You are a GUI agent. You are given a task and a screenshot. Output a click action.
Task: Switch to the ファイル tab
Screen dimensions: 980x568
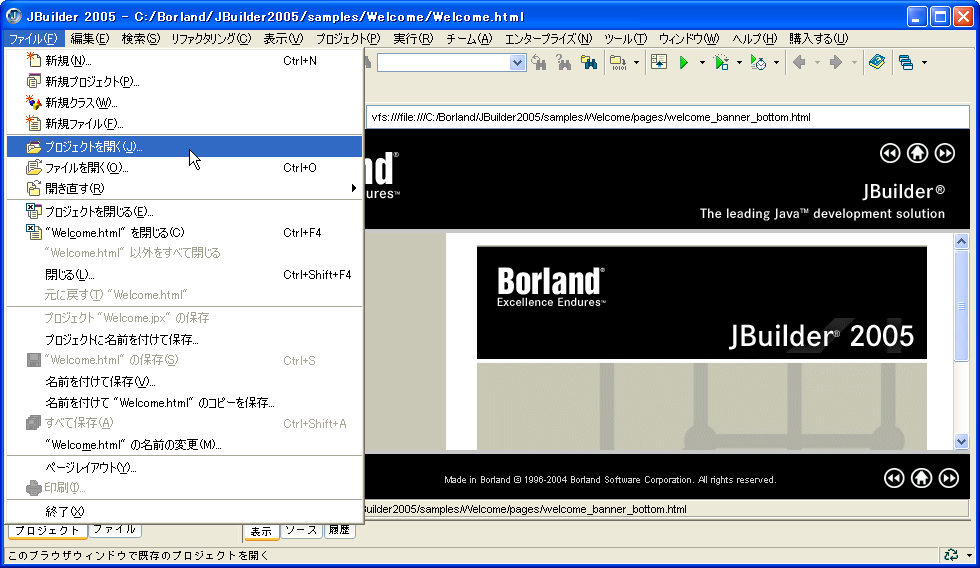(115, 530)
